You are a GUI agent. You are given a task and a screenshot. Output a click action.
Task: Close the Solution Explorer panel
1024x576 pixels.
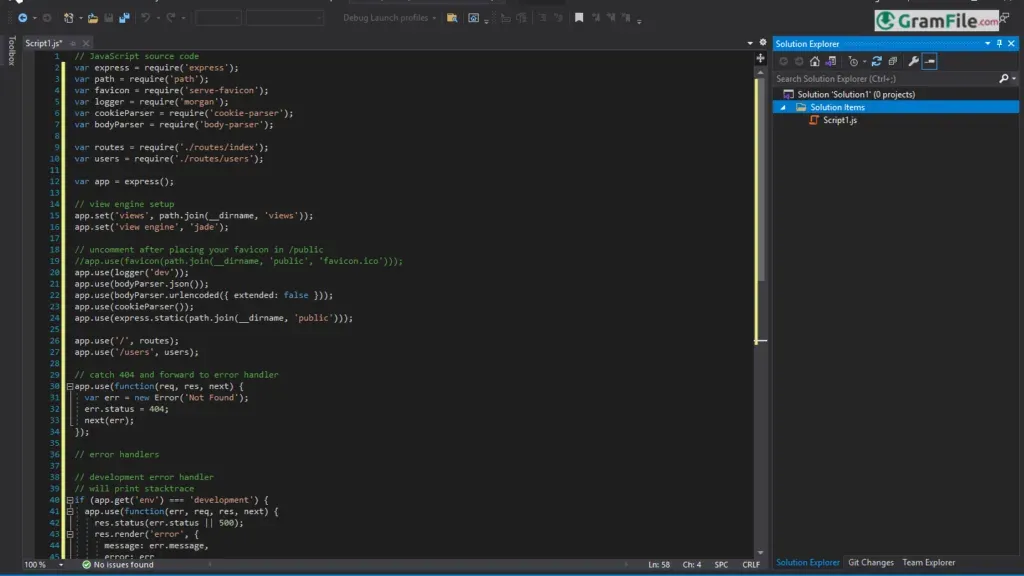click(x=1011, y=44)
